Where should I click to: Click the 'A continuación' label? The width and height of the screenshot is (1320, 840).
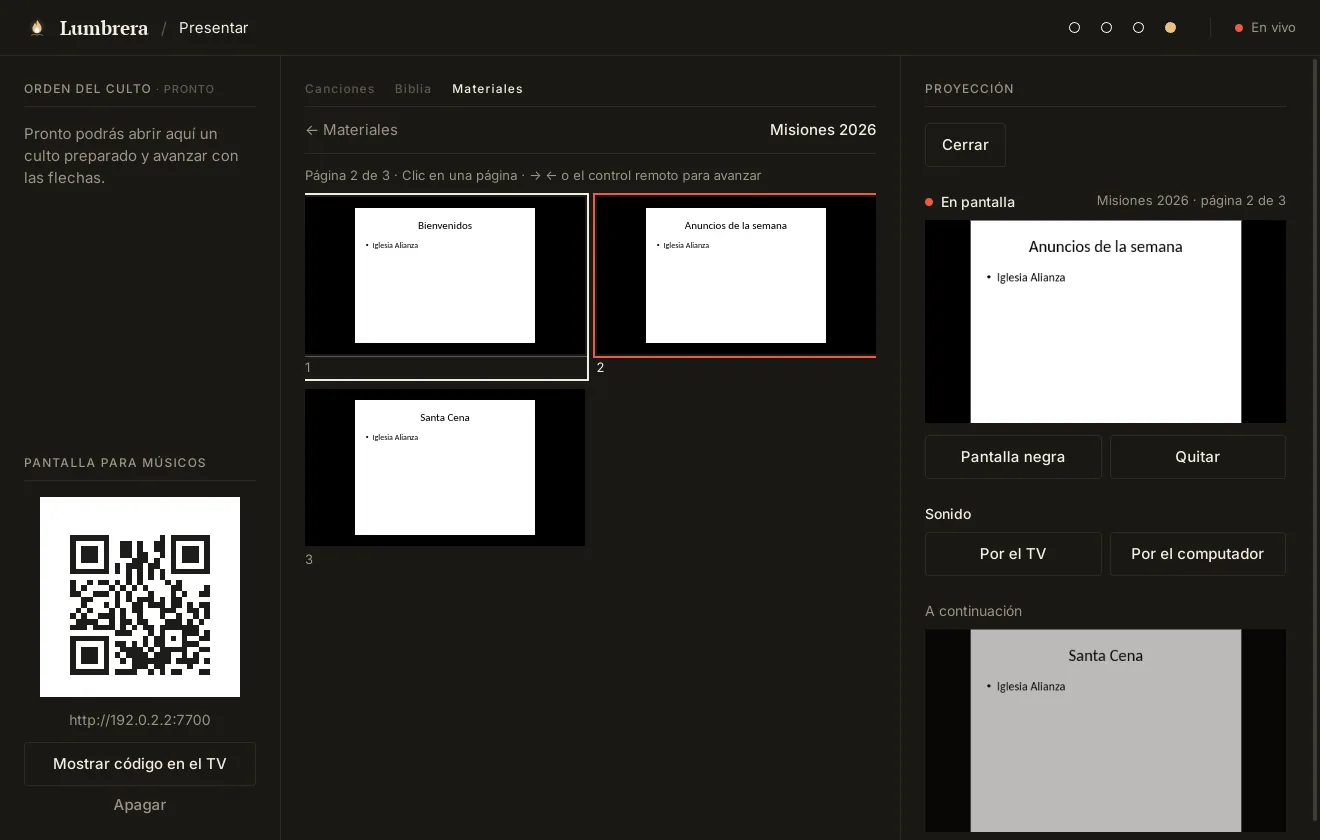click(x=973, y=611)
